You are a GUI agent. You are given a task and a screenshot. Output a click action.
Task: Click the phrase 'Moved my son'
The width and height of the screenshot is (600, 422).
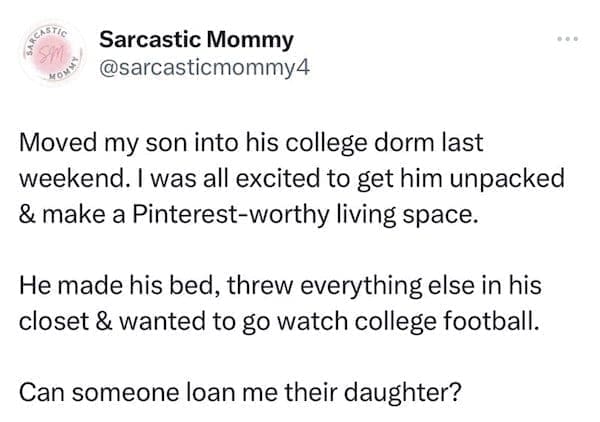pos(89,144)
